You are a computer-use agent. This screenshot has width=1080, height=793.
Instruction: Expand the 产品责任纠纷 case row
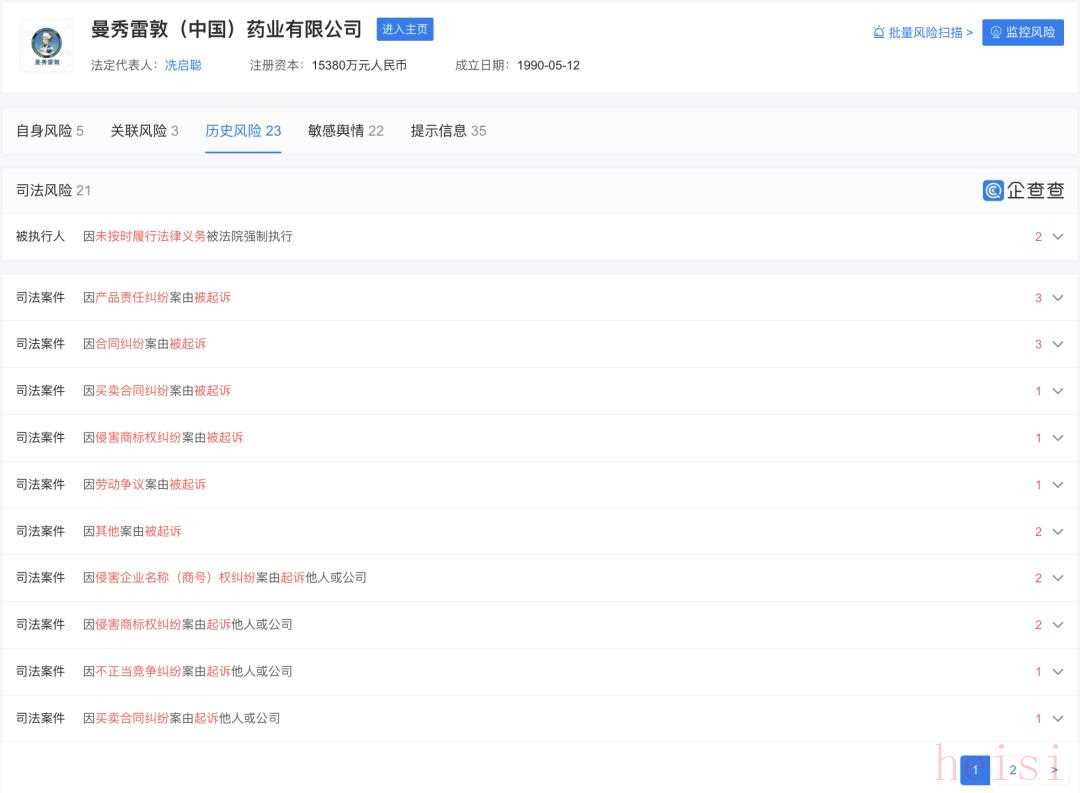[x=1057, y=298]
